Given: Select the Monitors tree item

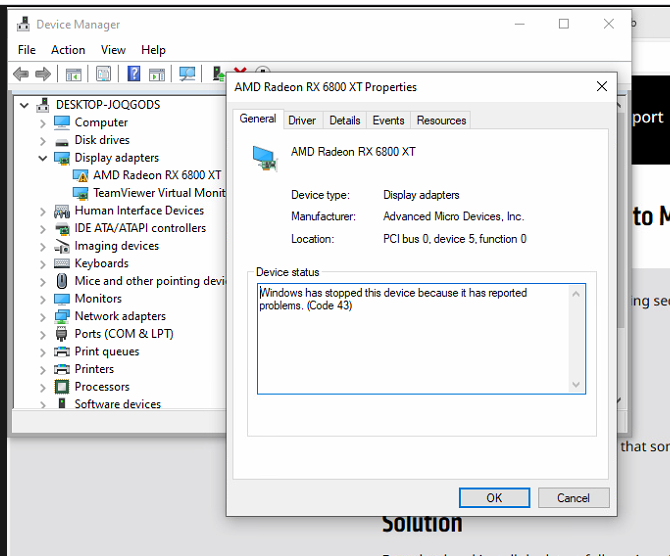Looking at the screenshot, I should [x=98, y=299].
